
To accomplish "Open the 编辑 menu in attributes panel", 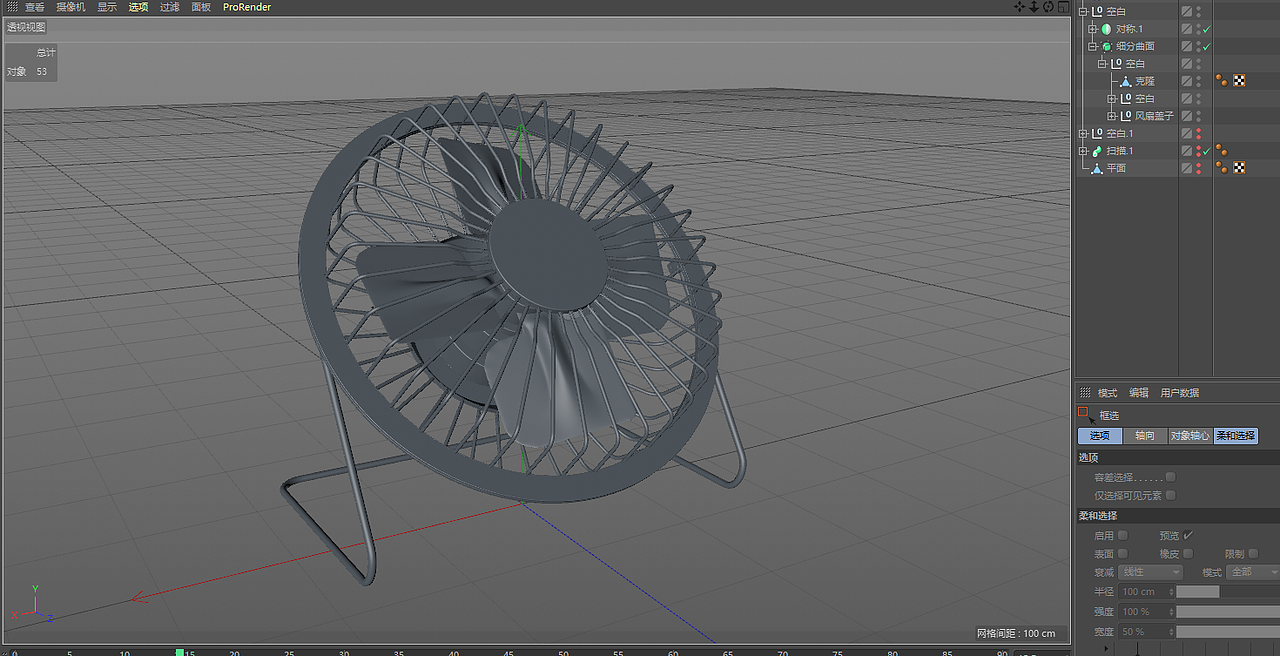I will click(1139, 393).
